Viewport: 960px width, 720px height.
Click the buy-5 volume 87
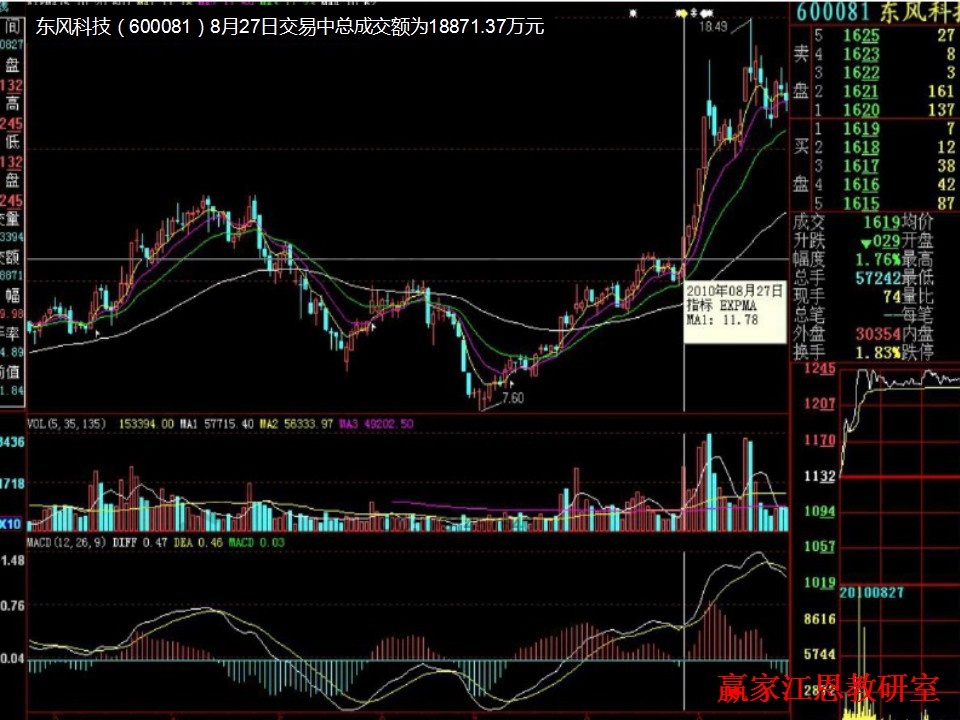(x=946, y=203)
